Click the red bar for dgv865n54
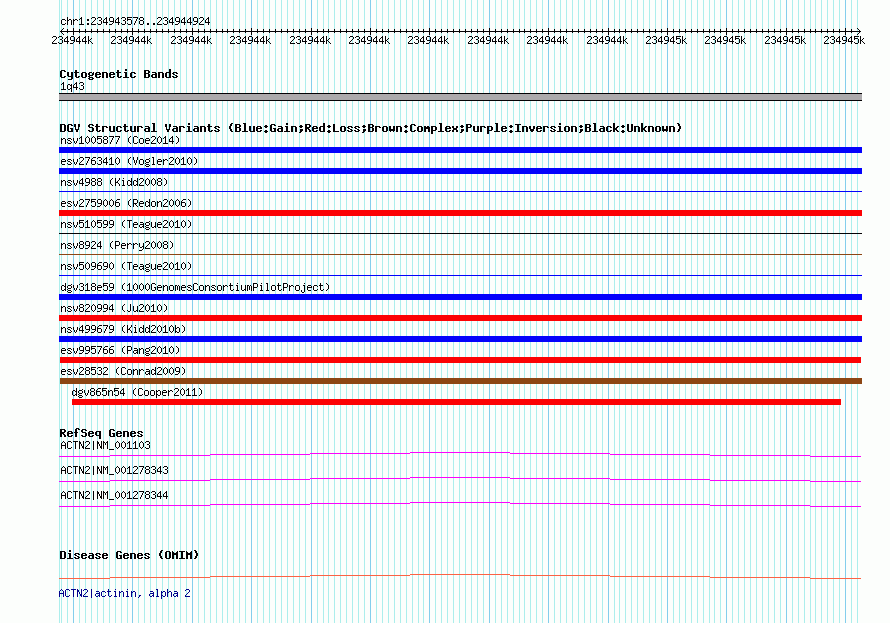 (x=456, y=402)
